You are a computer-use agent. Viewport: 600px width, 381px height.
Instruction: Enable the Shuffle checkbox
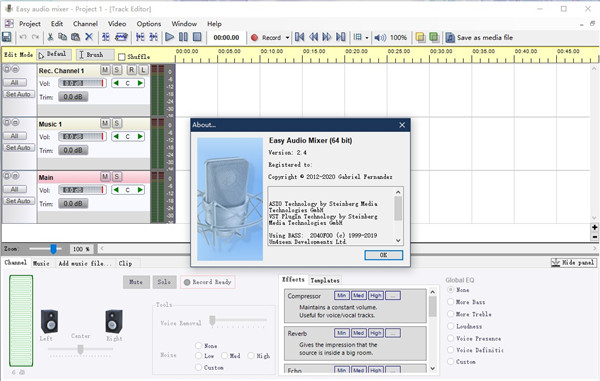coord(122,57)
